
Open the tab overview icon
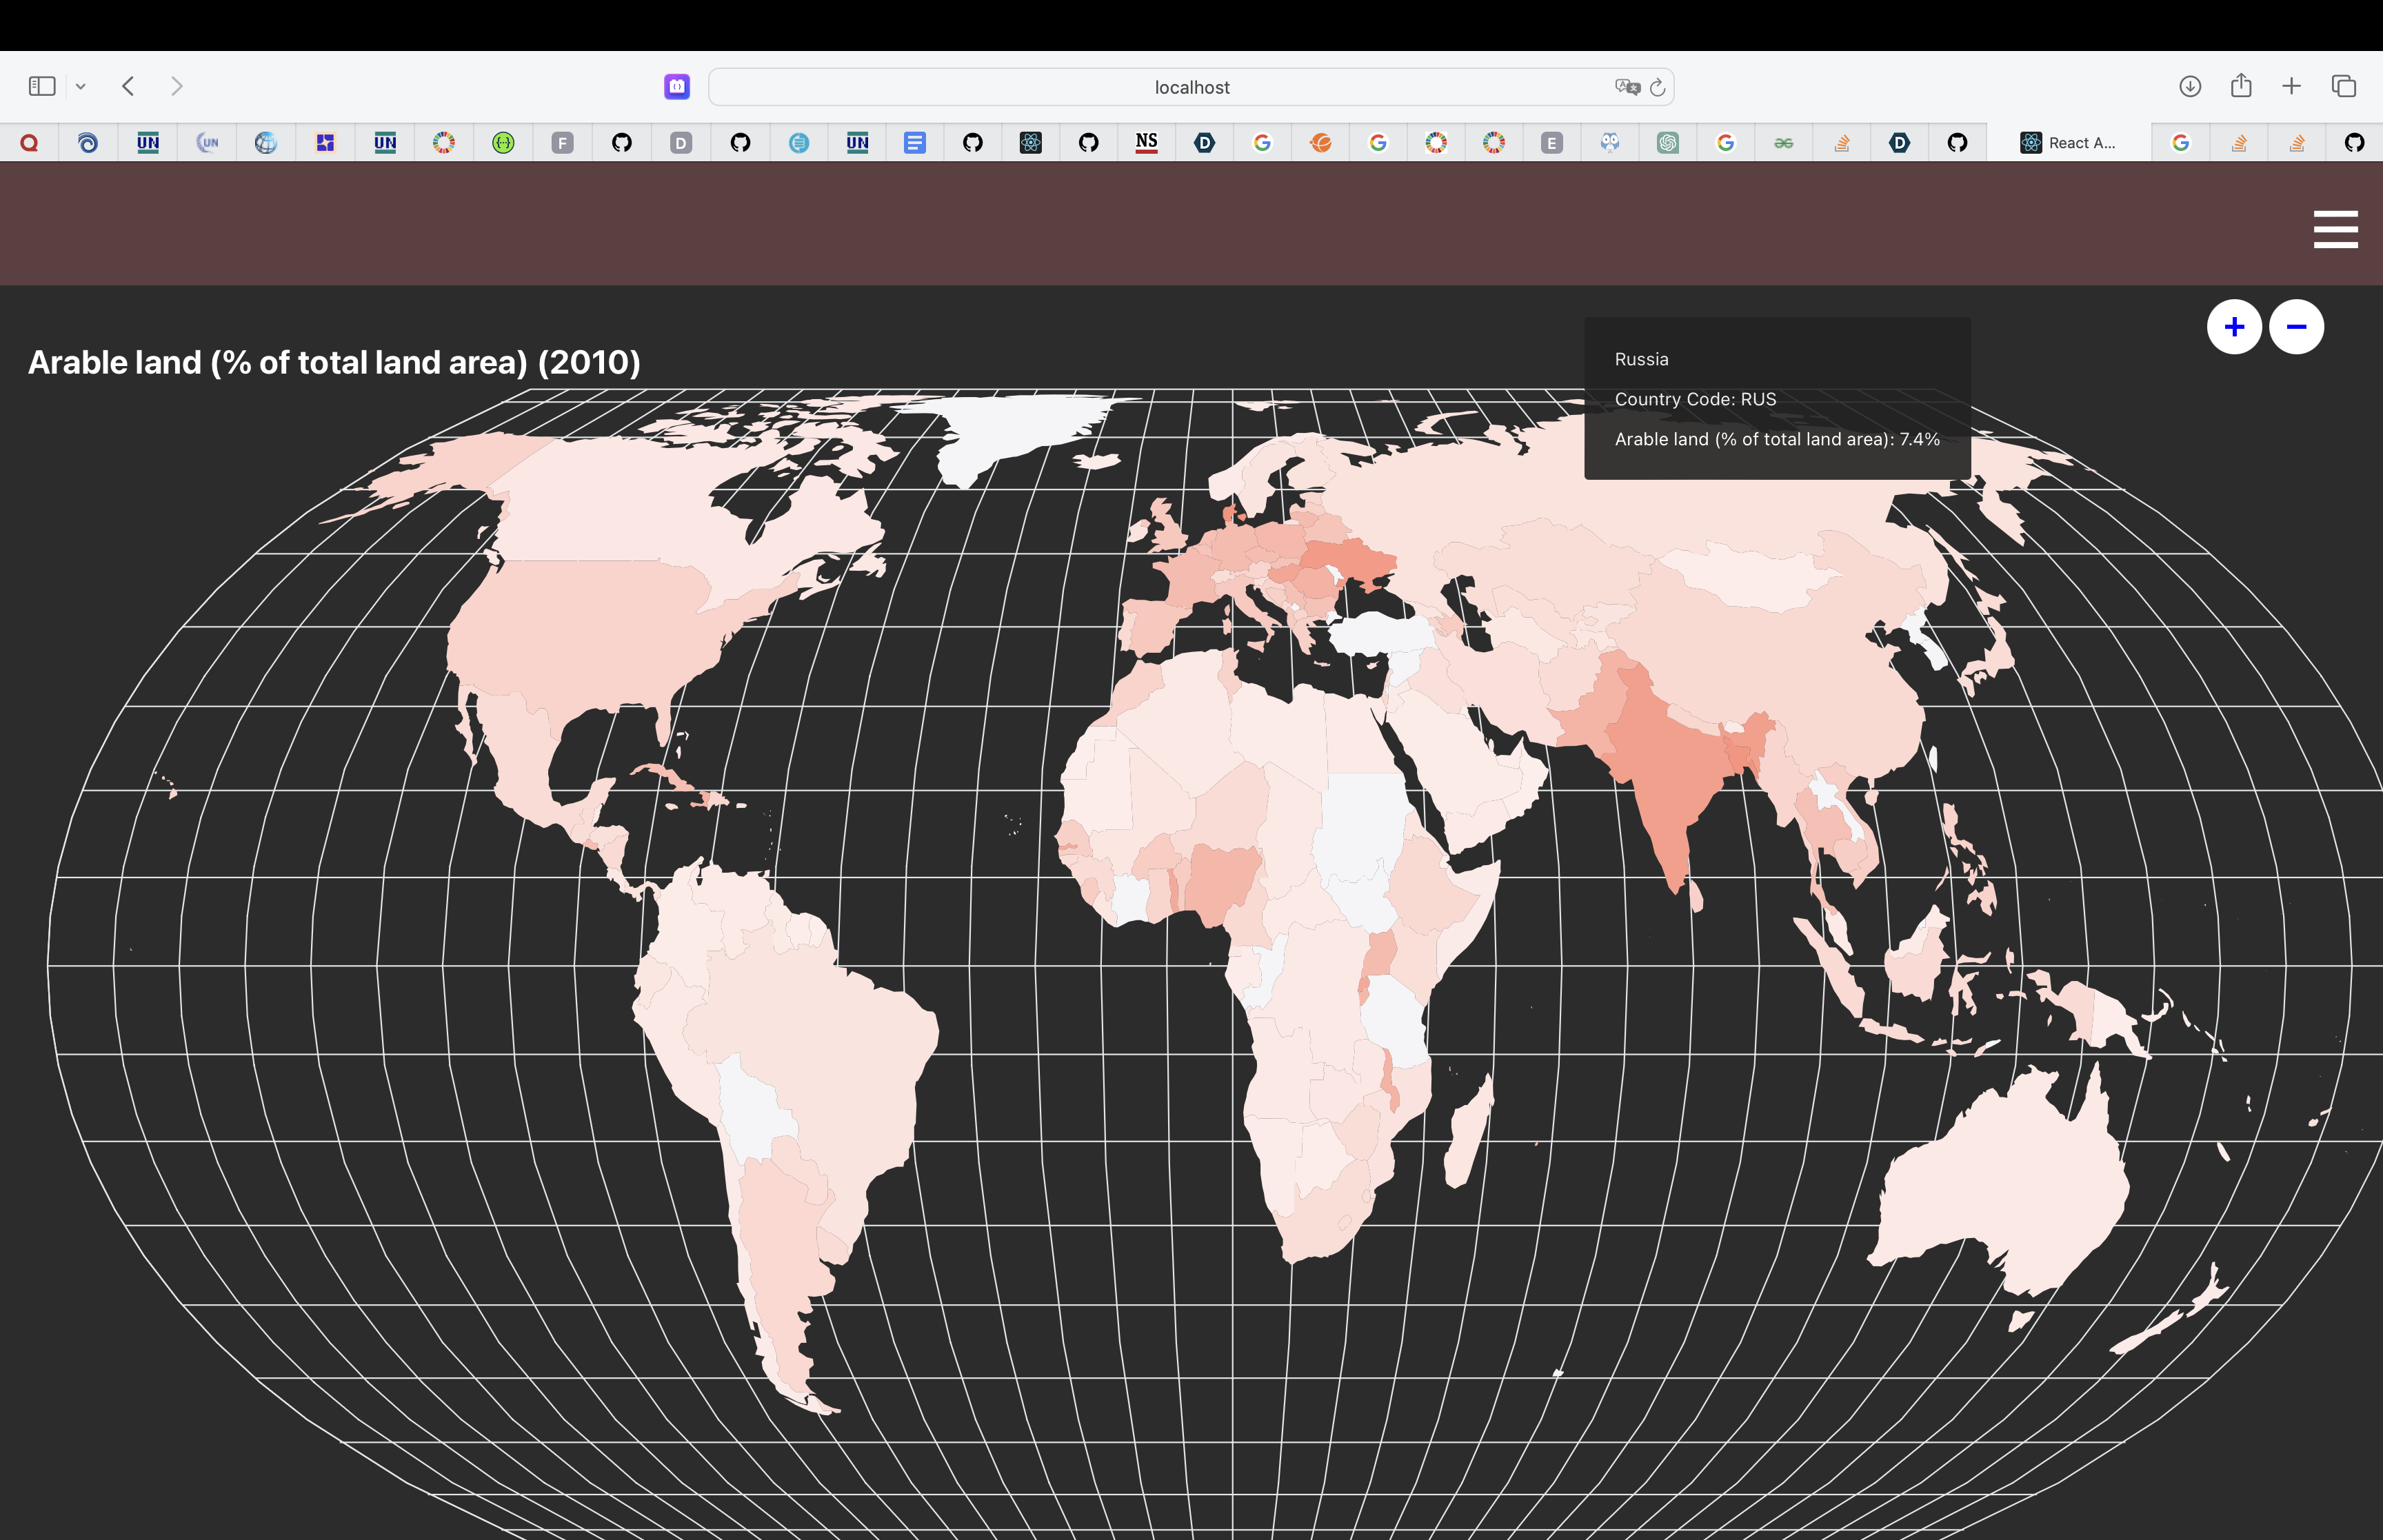pyautogui.click(x=2343, y=87)
